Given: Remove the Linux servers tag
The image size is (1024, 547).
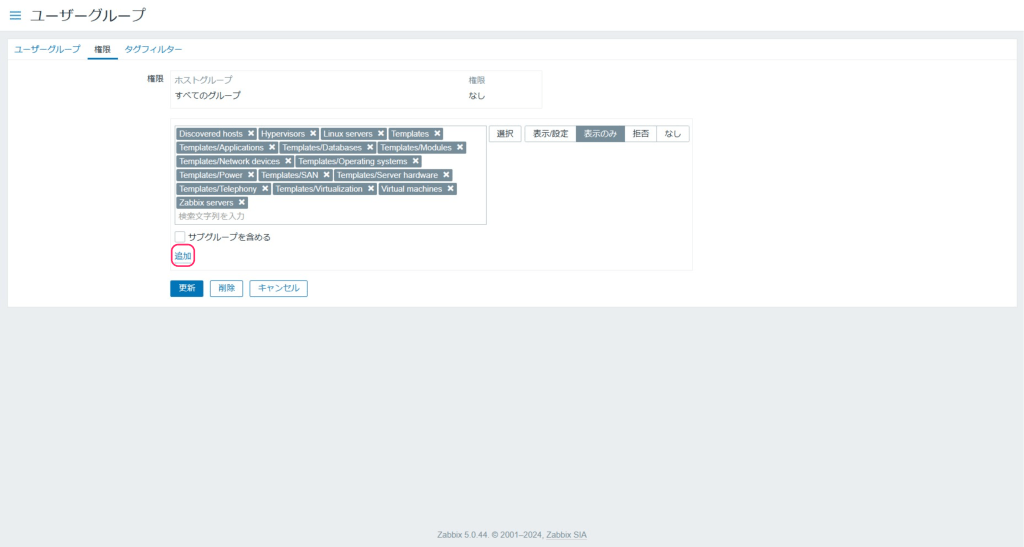Looking at the screenshot, I should [381, 134].
